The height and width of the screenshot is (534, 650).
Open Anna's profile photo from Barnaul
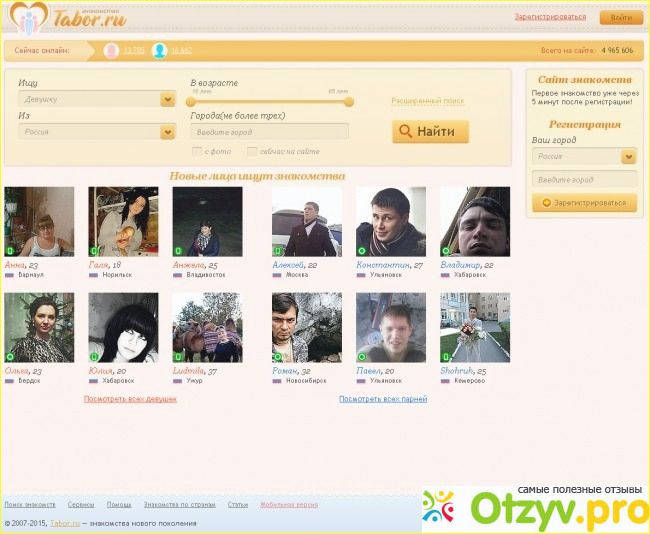tap(39, 221)
